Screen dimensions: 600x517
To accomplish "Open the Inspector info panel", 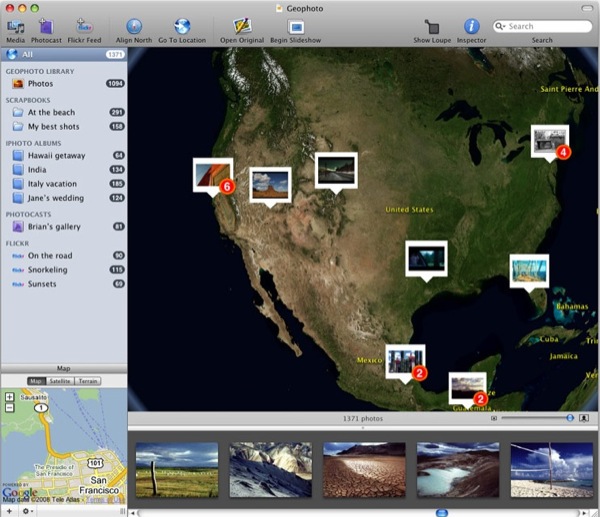I will point(472,26).
